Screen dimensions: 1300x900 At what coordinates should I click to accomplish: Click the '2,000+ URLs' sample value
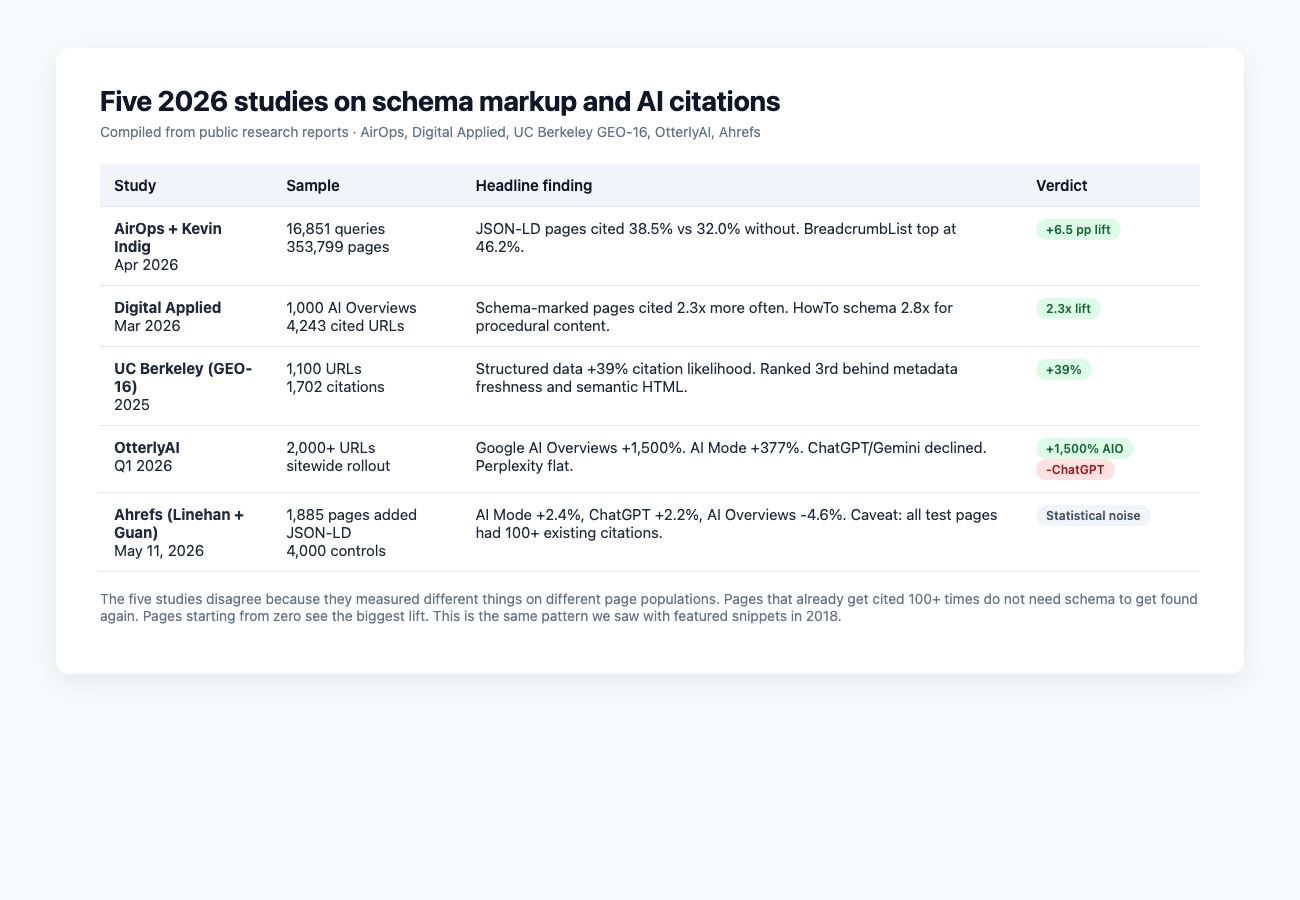coord(331,447)
